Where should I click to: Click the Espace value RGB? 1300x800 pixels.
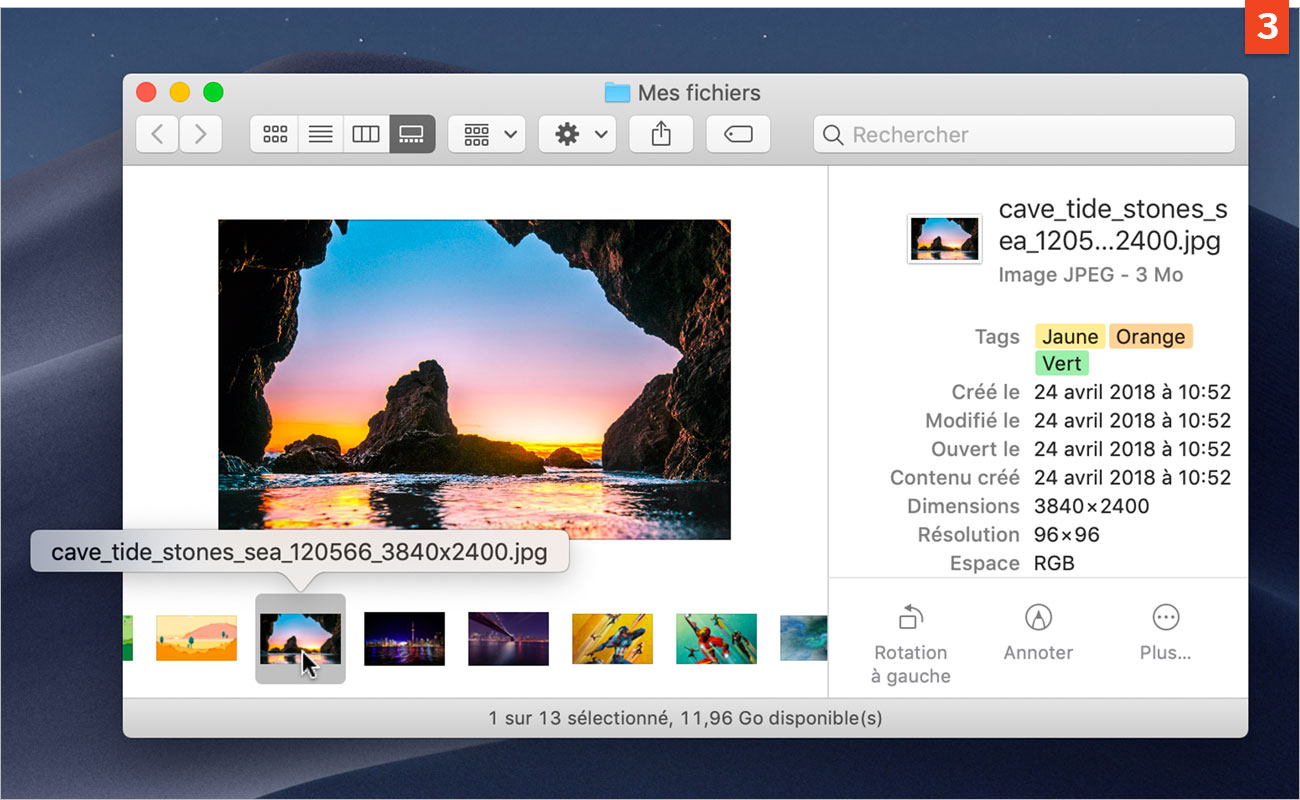pyautogui.click(x=1054, y=563)
